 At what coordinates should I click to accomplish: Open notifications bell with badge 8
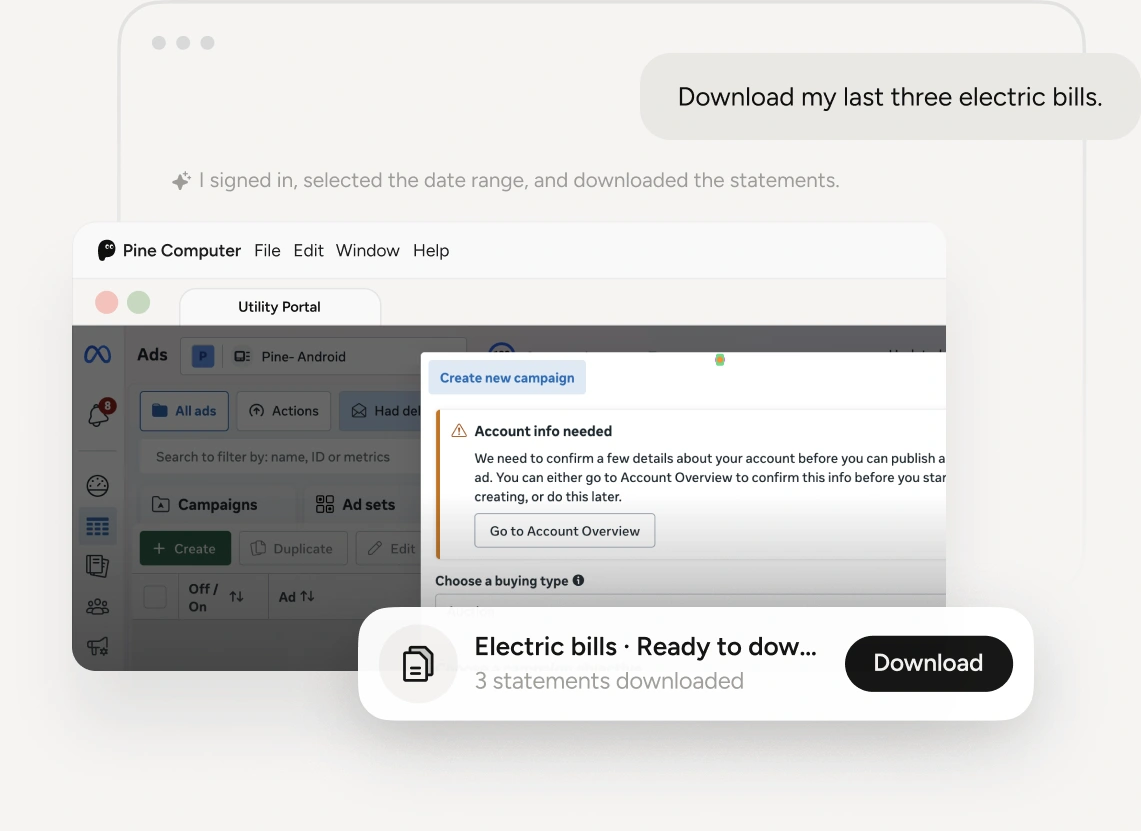pos(100,413)
